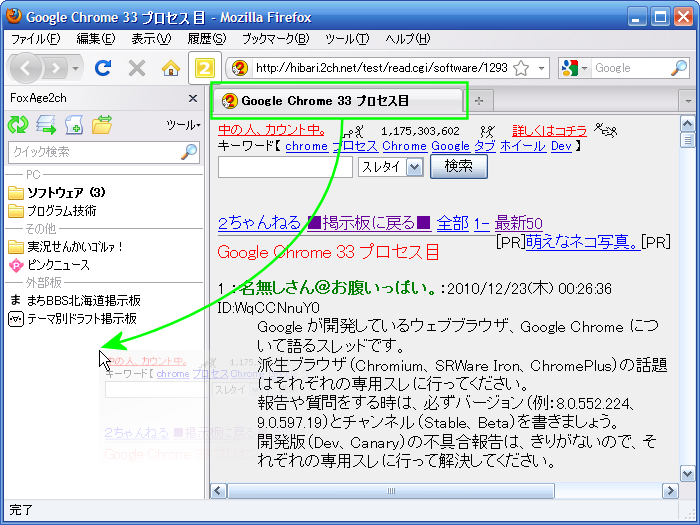This screenshot has width=700, height=525.
Task: Click the プロセス keyword link
Action: [355, 146]
